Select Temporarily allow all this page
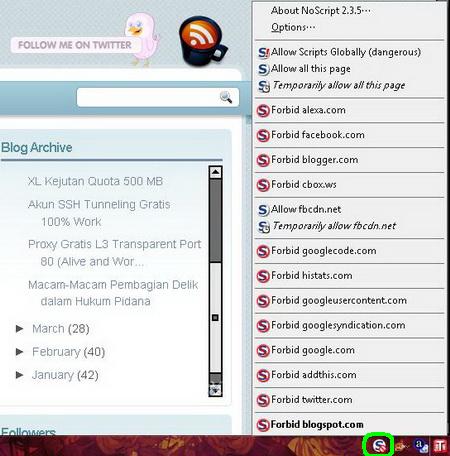 [x=349, y=86]
